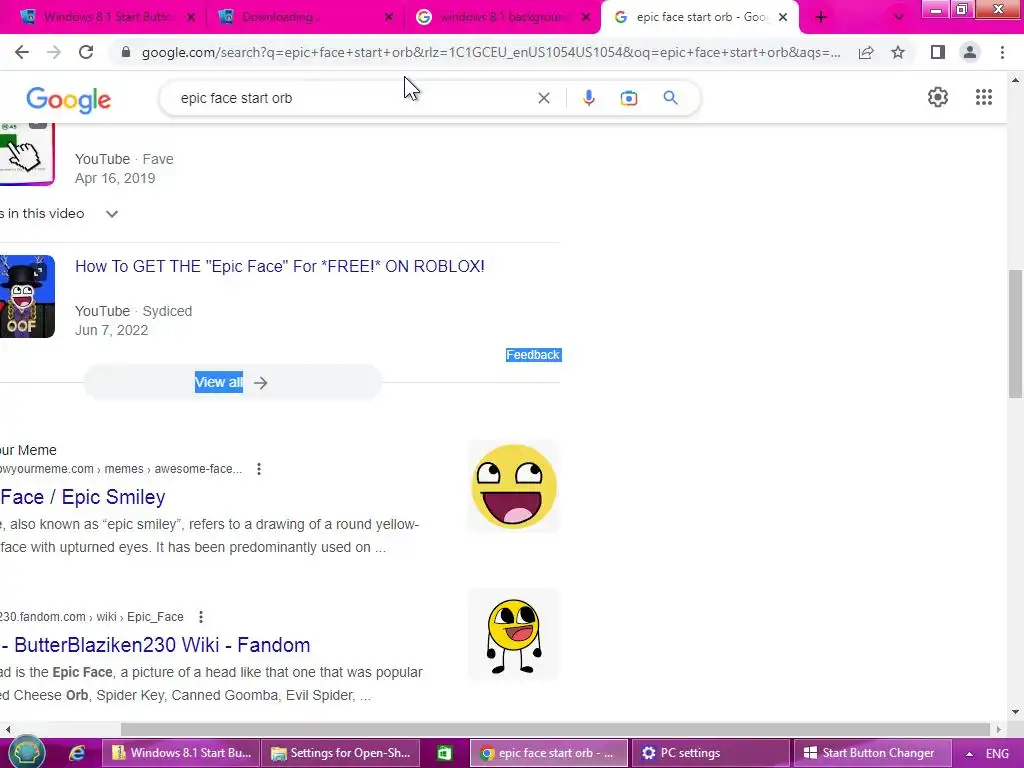Viewport: 1024px width, 768px height.
Task: Go back to the previous page
Action: 22,52
